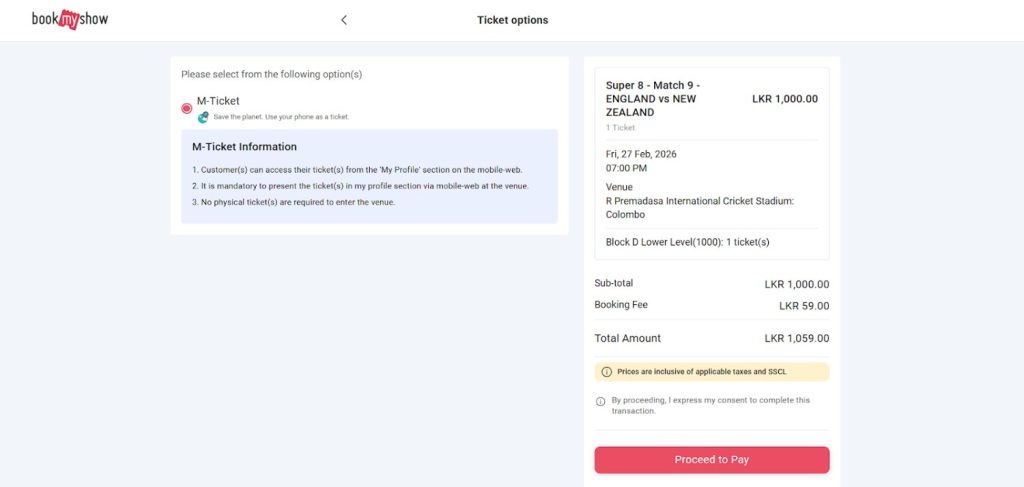Image resolution: width=1024 pixels, height=487 pixels.
Task: Click the Sub-total label
Action: (x=613, y=284)
